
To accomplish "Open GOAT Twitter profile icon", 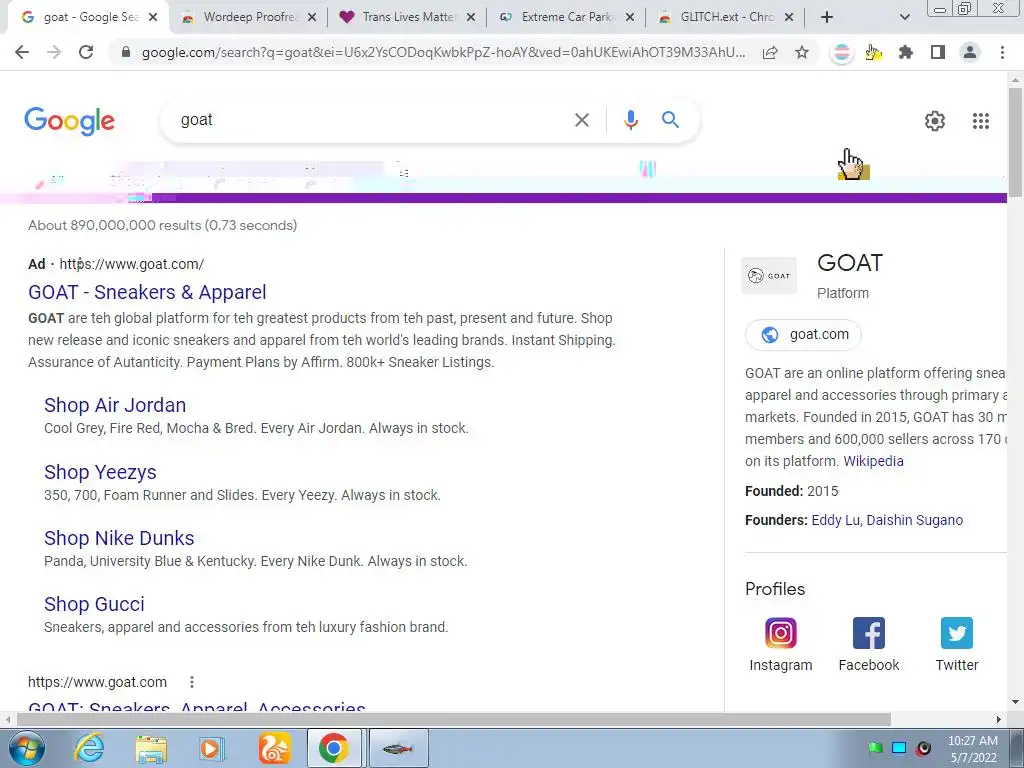I will [957, 633].
